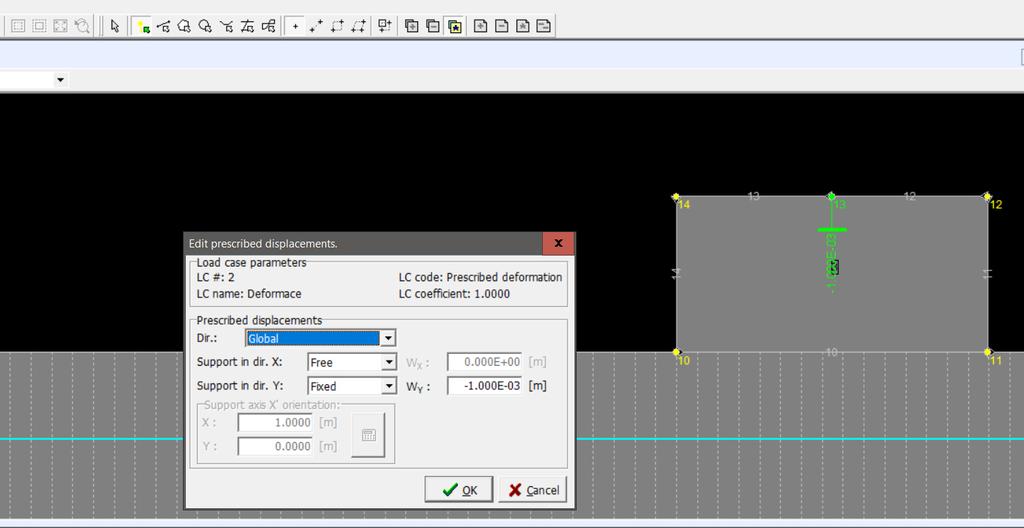Select node 11 at bottom-right corner
Screen dimensions: 1024x528
(x=987, y=352)
